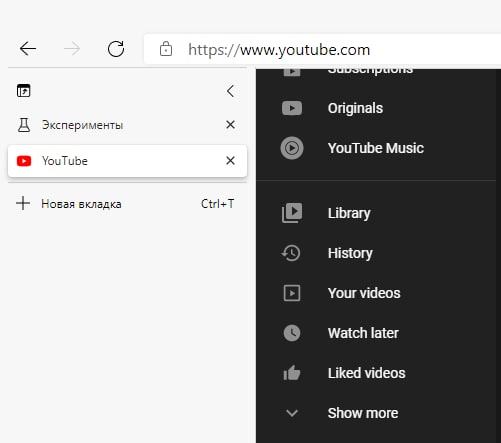Reload the page with the refresh icon
The image size is (501, 443).
116,49
